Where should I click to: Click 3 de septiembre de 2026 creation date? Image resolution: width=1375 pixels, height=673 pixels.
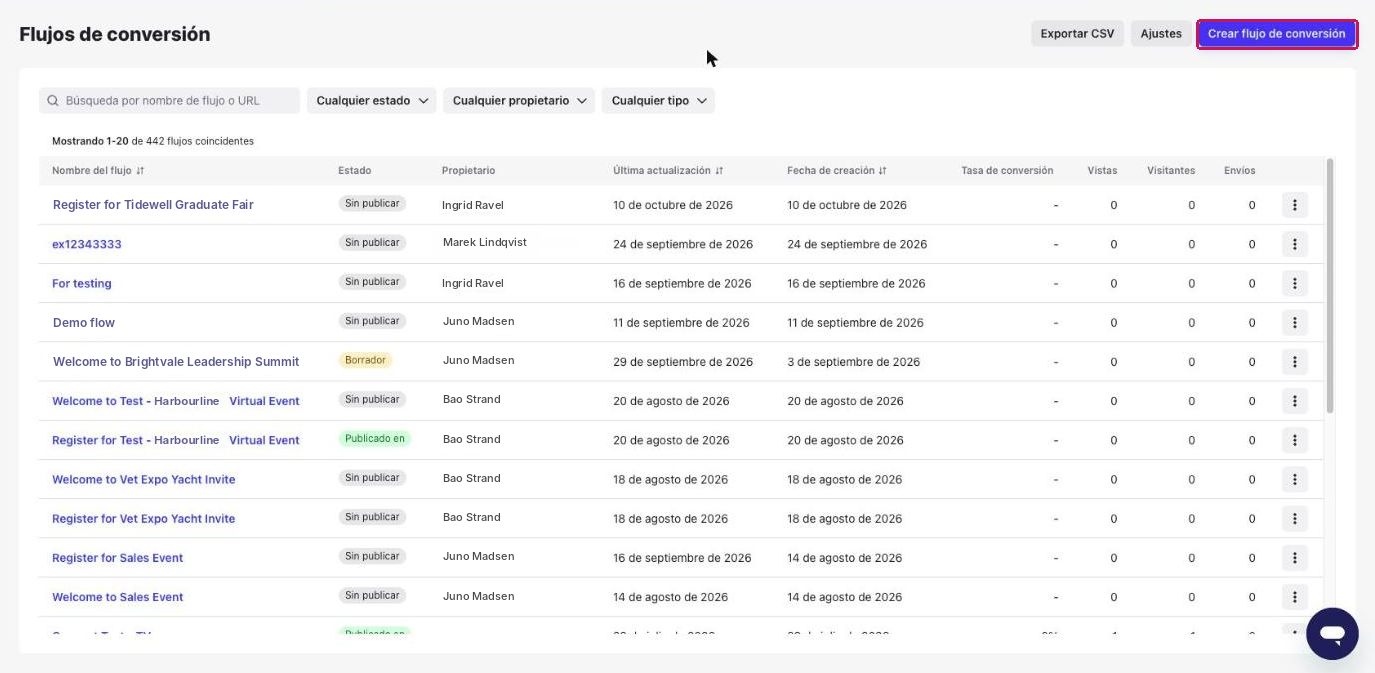click(x=854, y=362)
